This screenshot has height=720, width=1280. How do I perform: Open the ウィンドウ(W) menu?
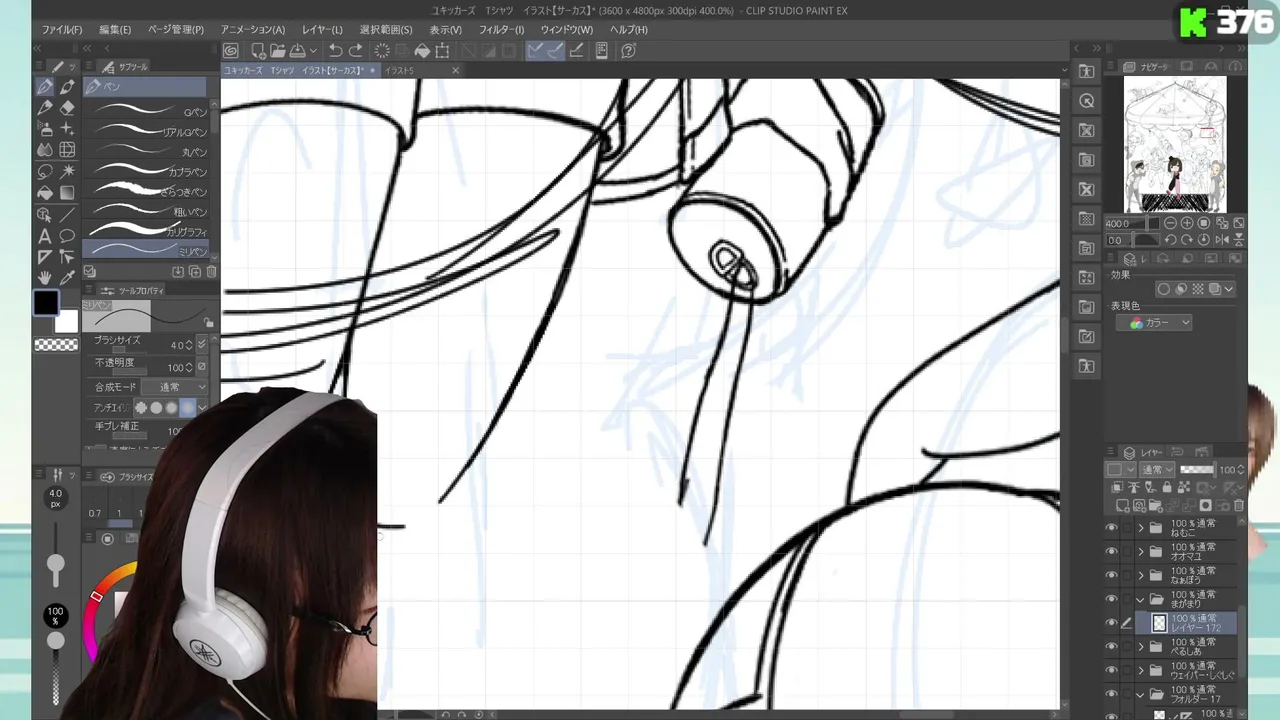[x=566, y=30]
